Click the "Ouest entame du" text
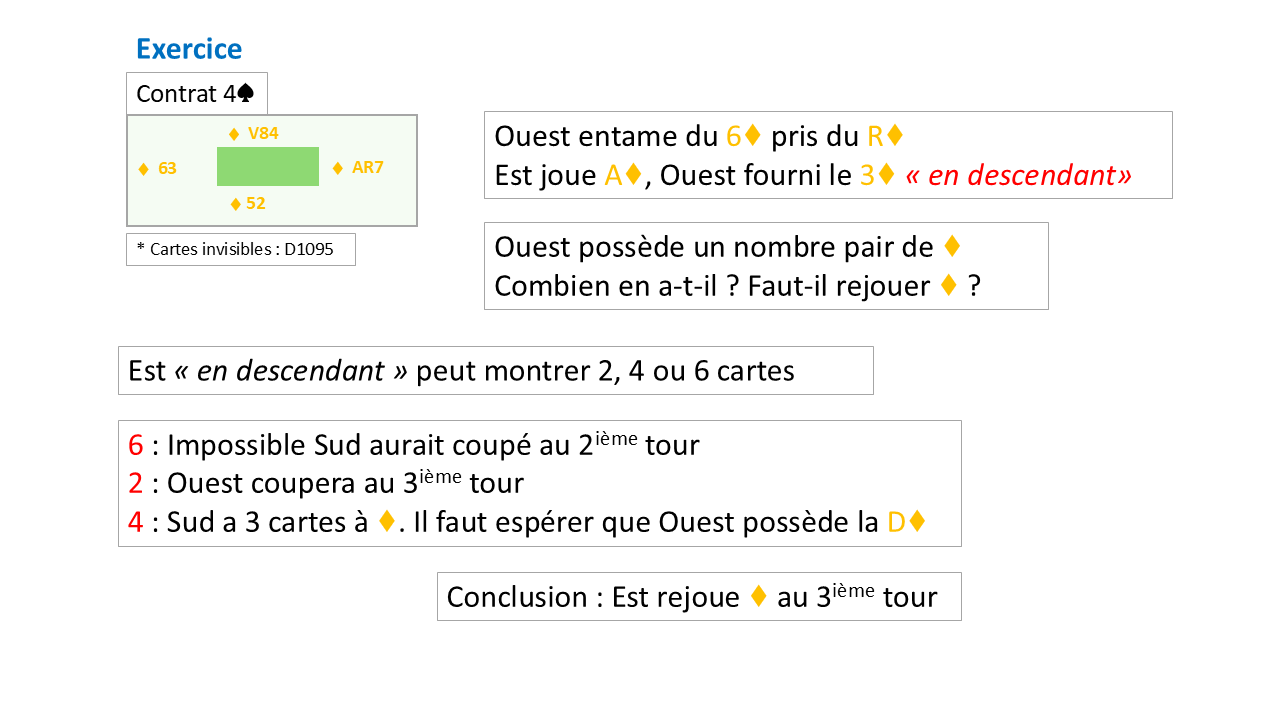 click(607, 136)
